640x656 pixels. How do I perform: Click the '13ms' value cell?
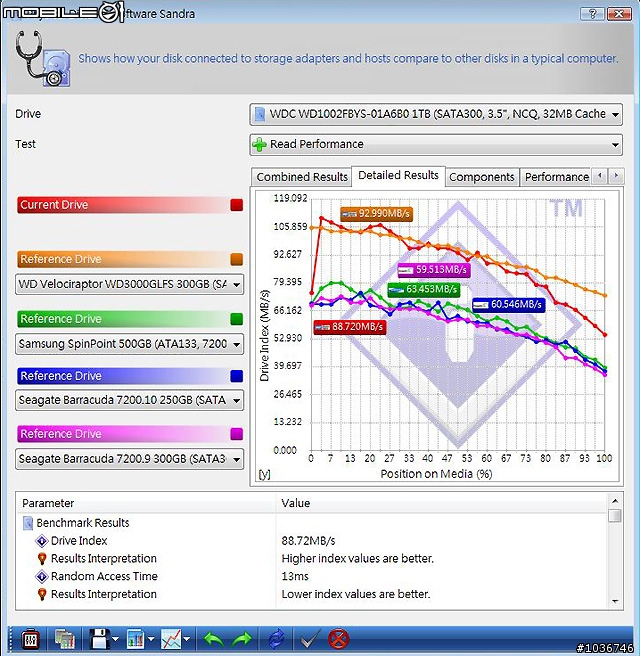(x=295, y=577)
